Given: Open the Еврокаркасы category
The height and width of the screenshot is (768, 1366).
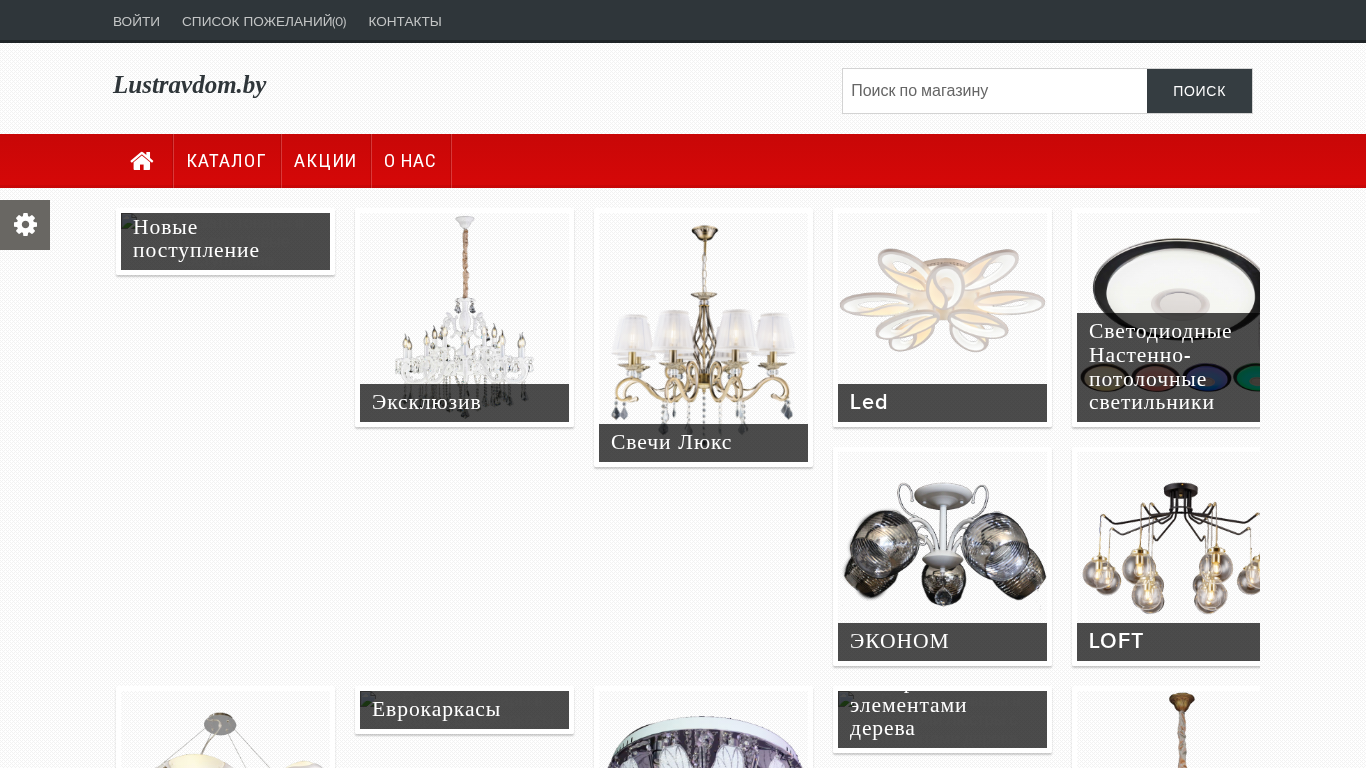Looking at the screenshot, I should point(464,710).
